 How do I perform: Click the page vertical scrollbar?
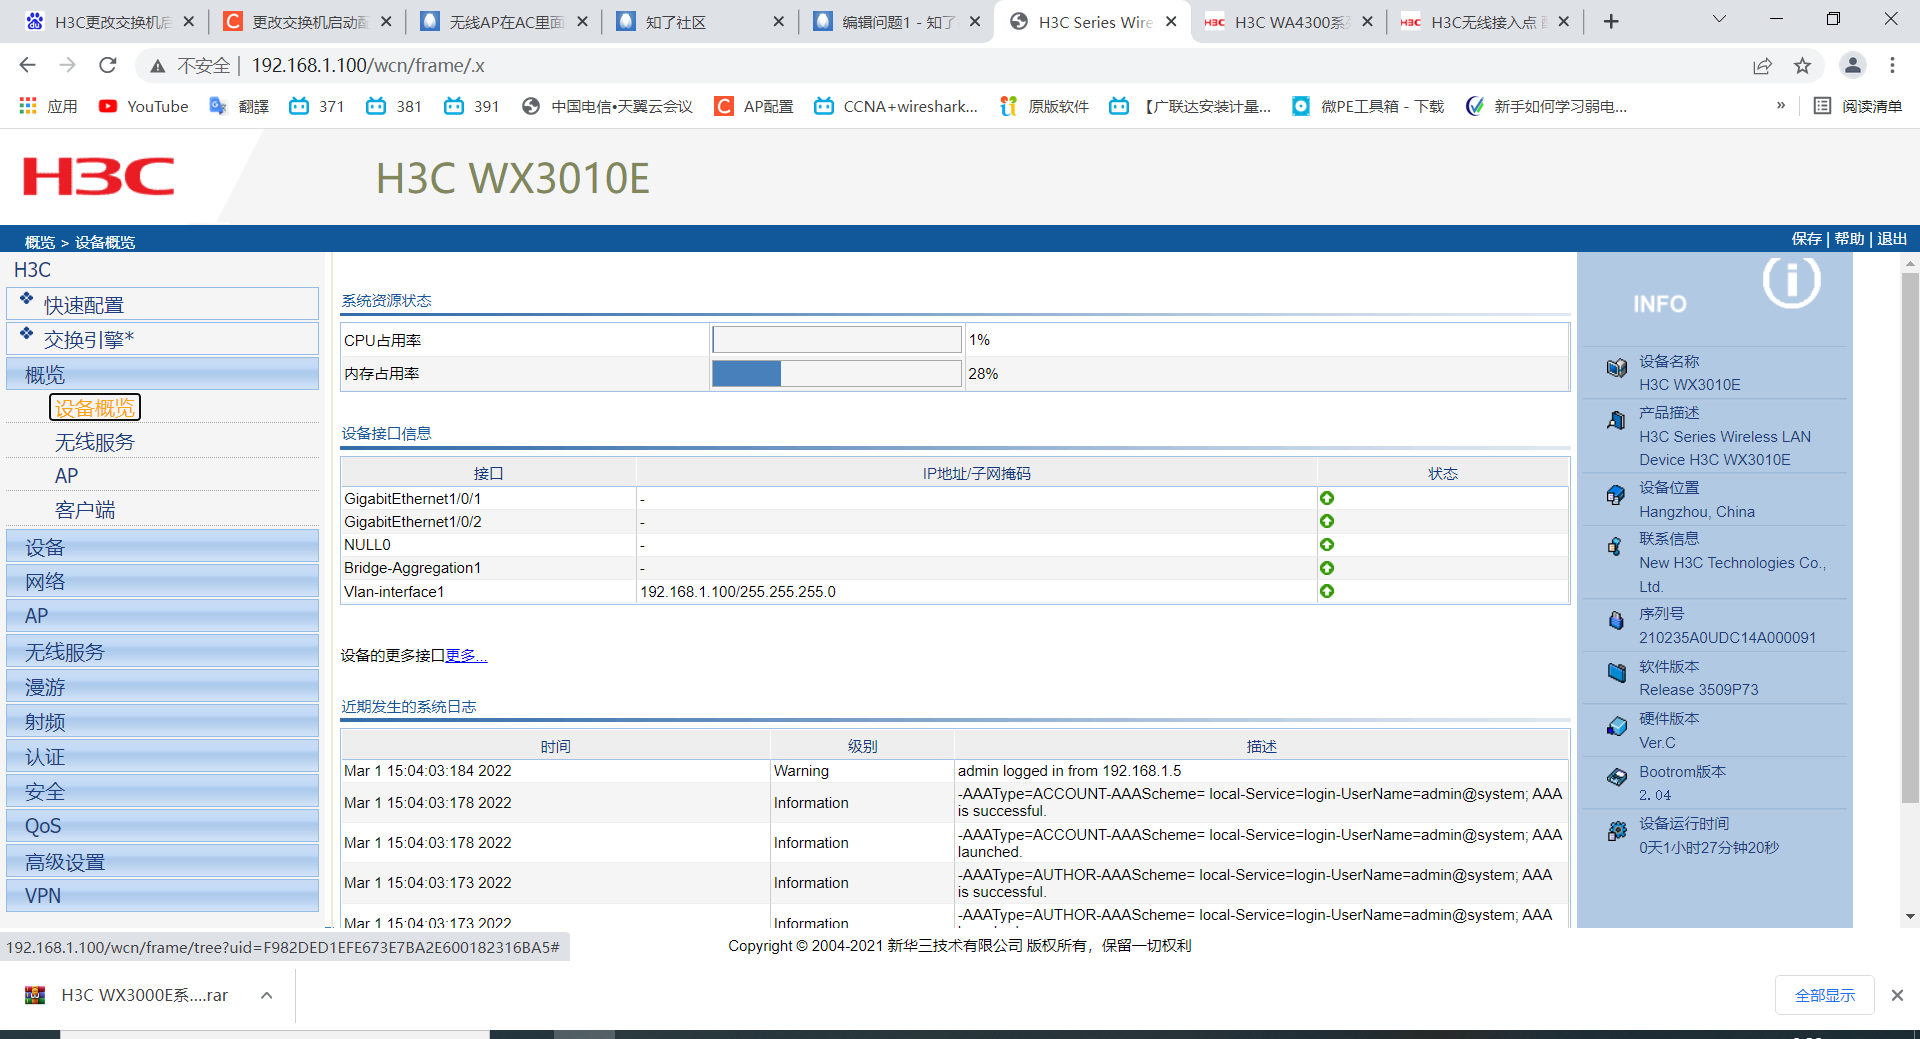(1910, 540)
